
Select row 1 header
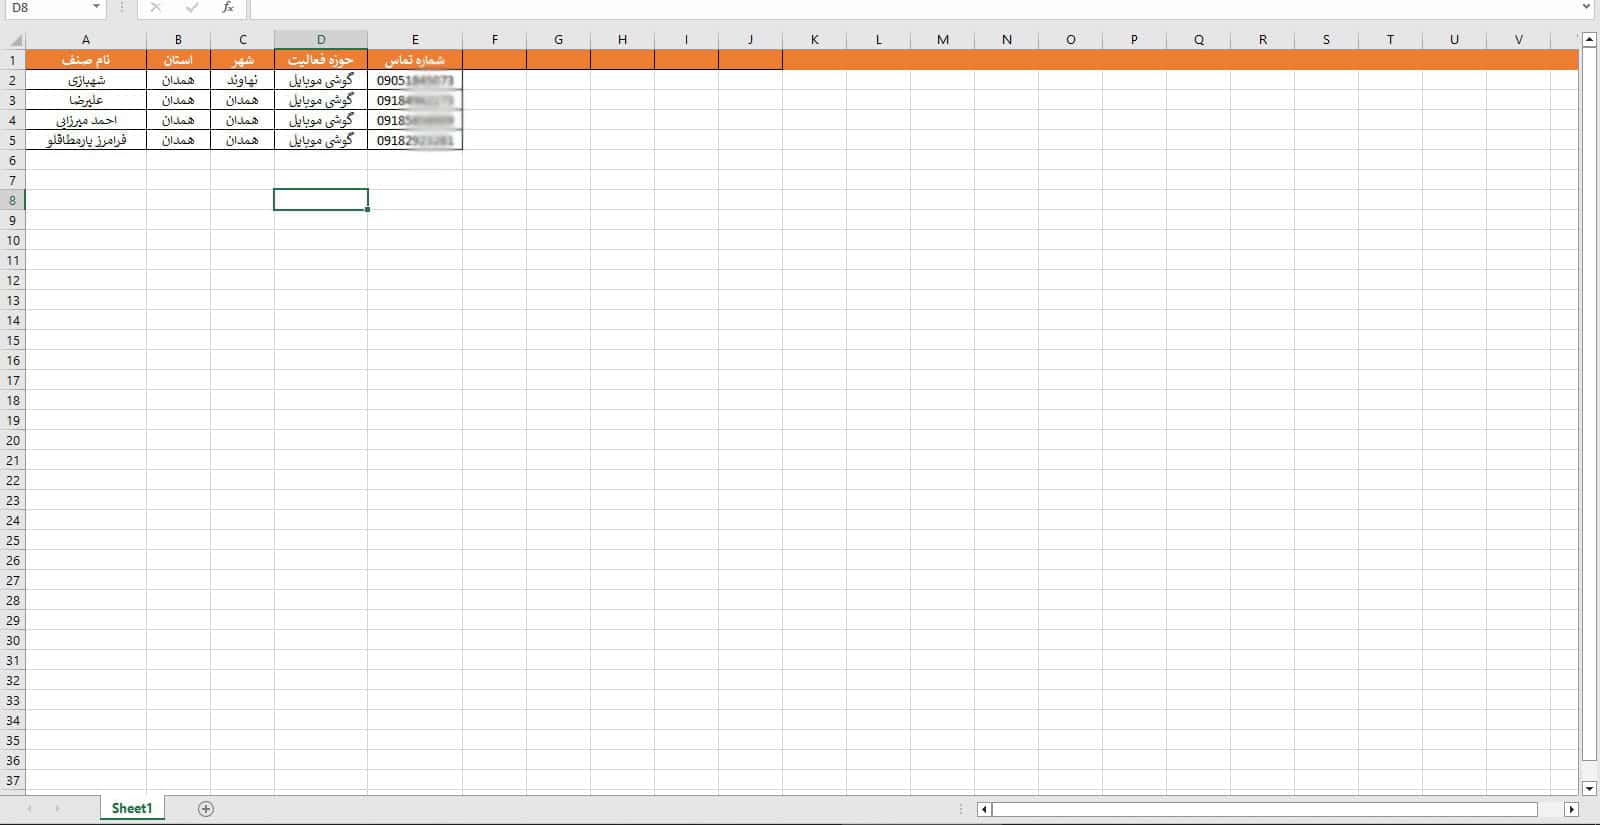[x=13, y=60]
